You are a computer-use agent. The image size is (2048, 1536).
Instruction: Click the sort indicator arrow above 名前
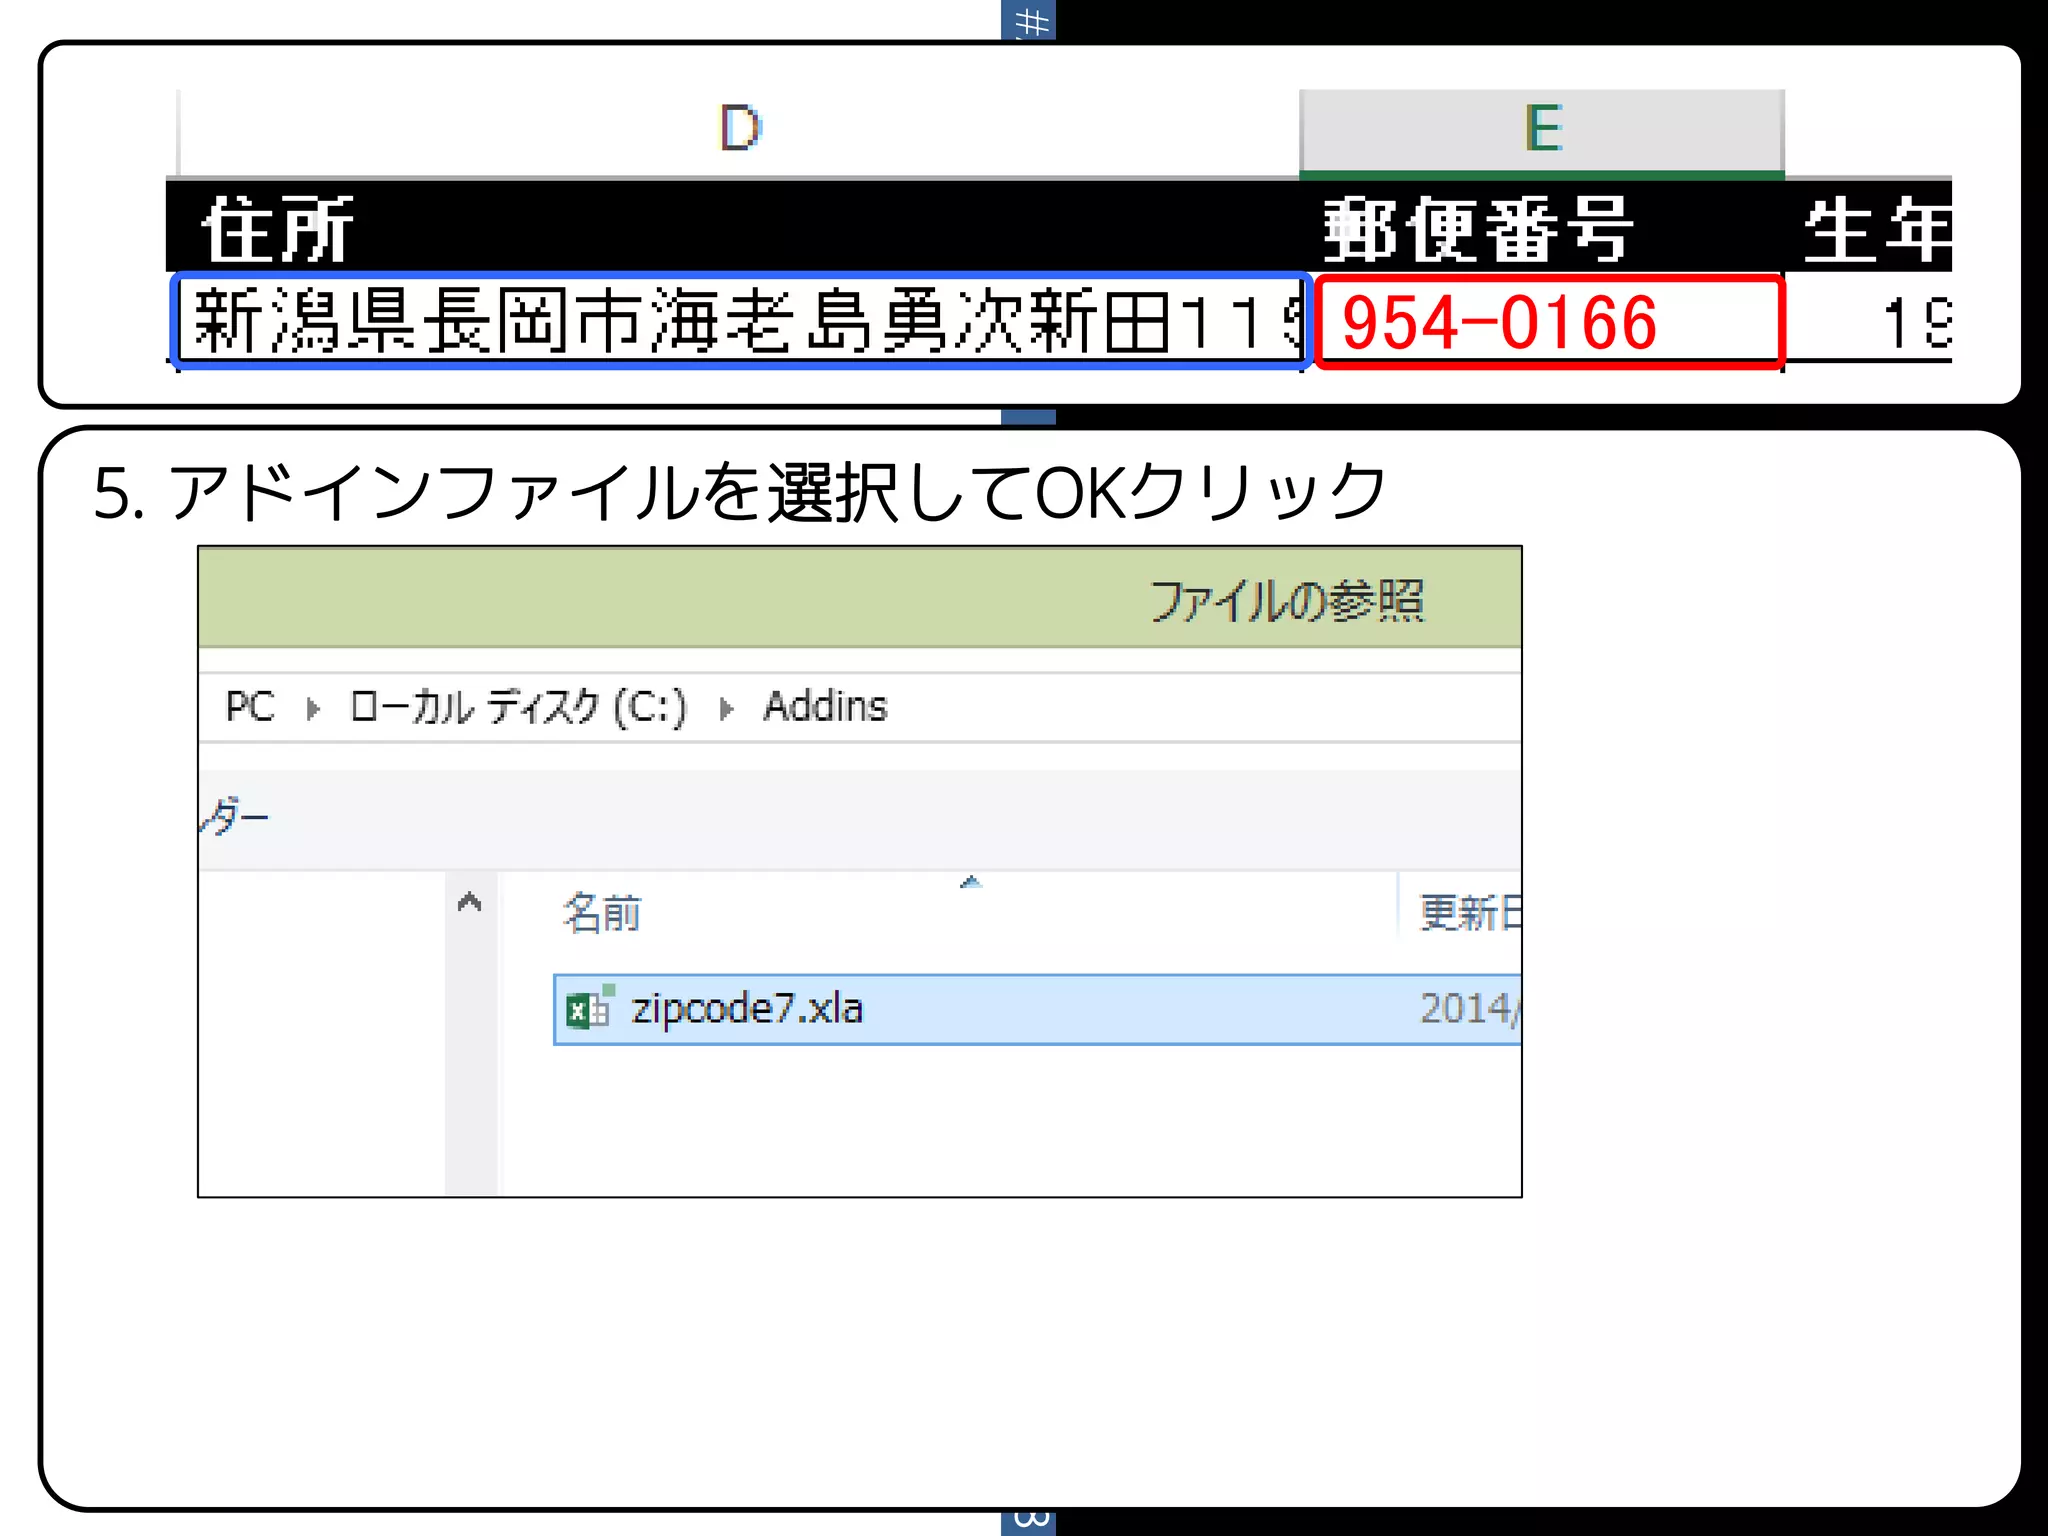(x=970, y=881)
